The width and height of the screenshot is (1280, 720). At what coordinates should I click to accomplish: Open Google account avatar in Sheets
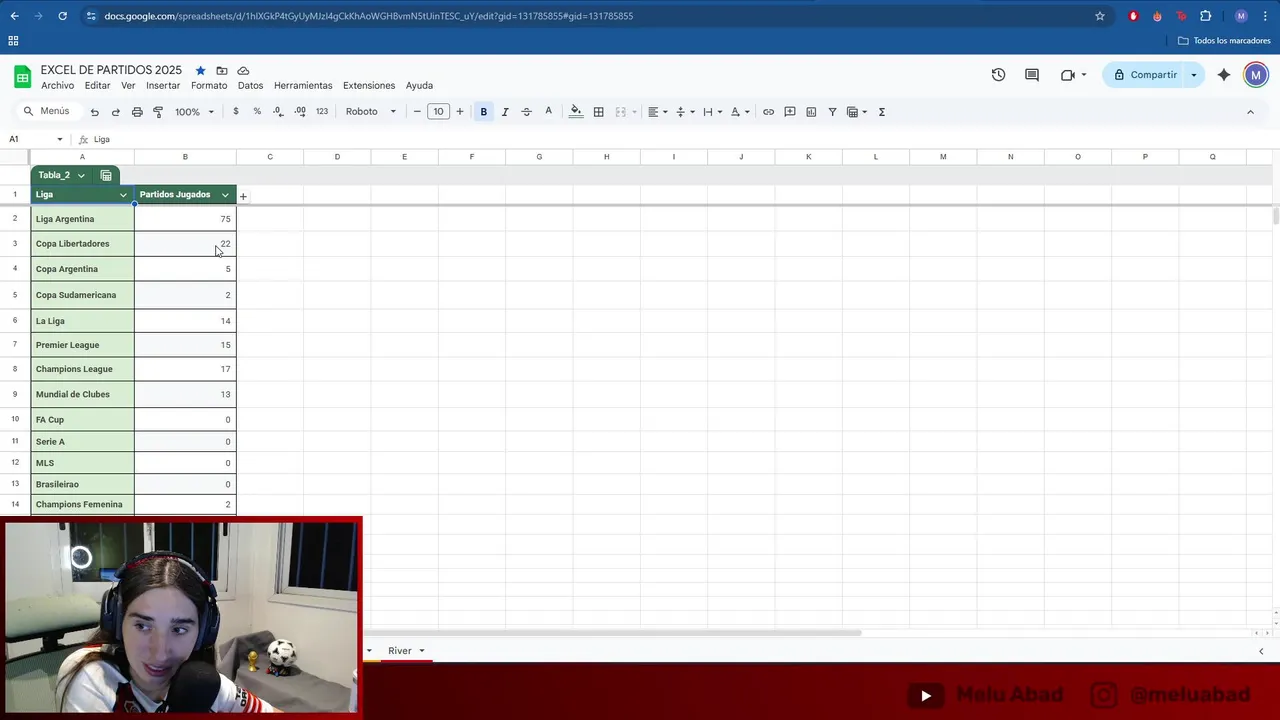(1256, 75)
